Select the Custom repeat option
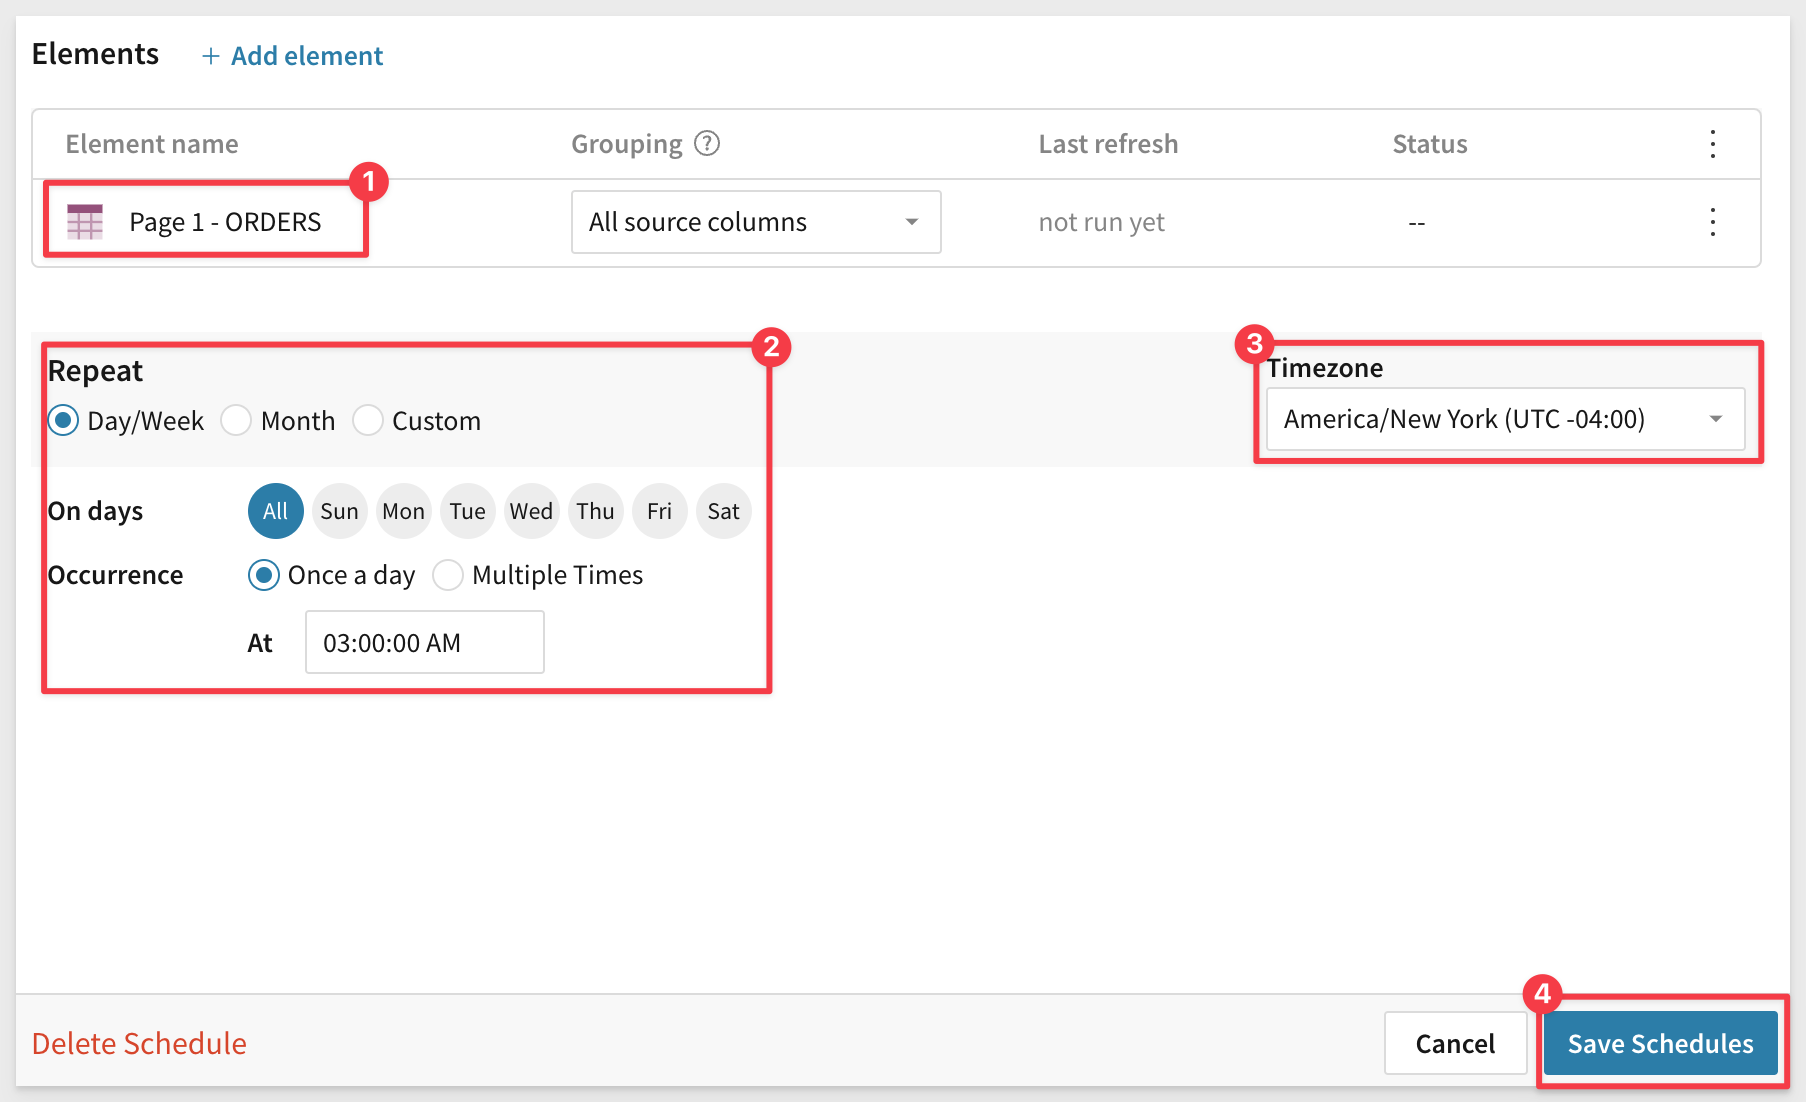 click(368, 420)
